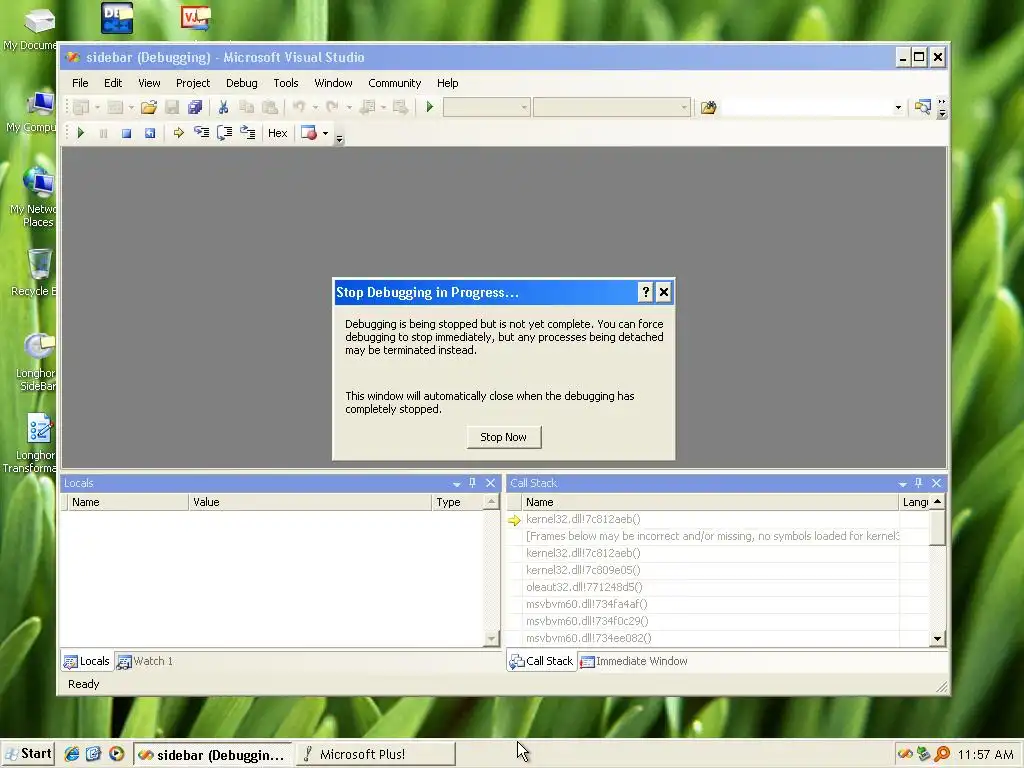Open the Help menu

(x=447, y=83)
